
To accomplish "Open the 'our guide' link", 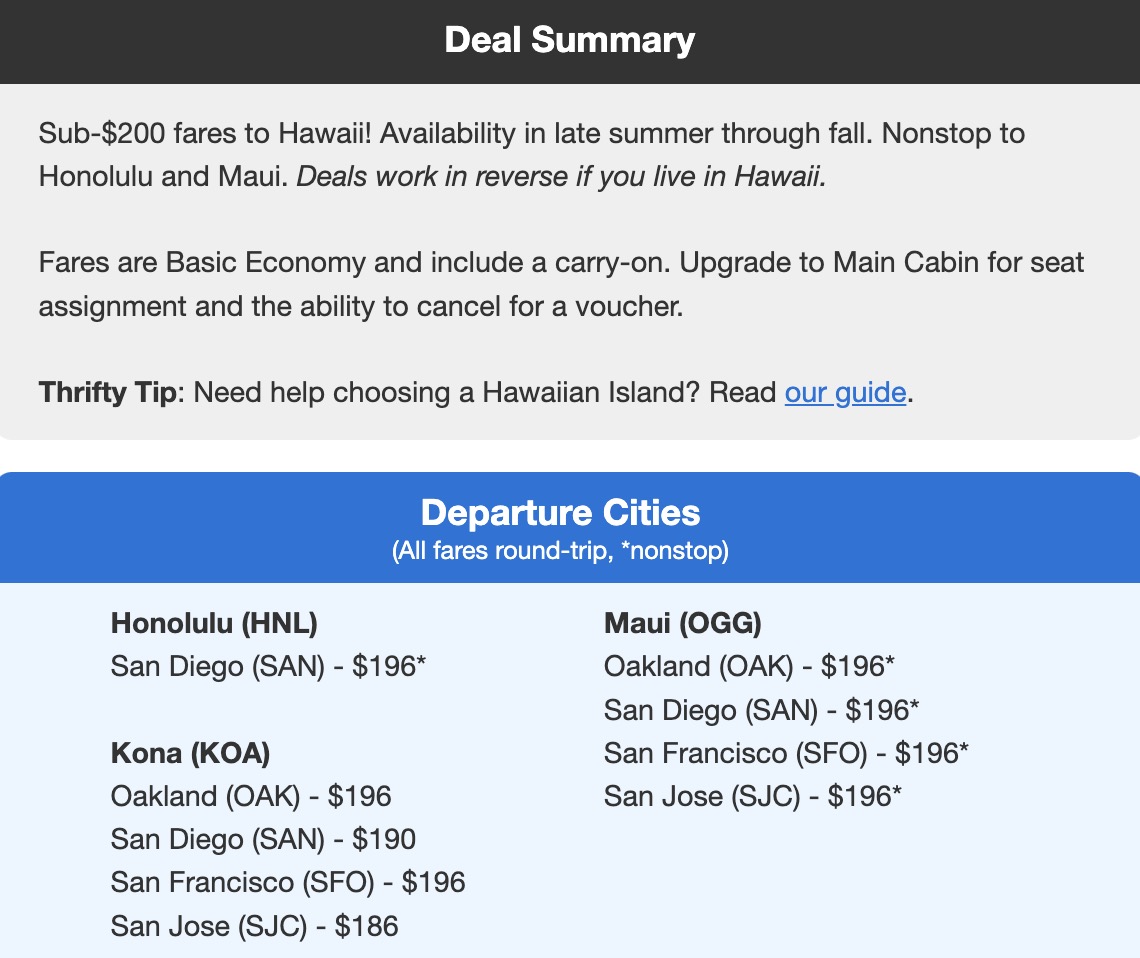I will (845, 392).
